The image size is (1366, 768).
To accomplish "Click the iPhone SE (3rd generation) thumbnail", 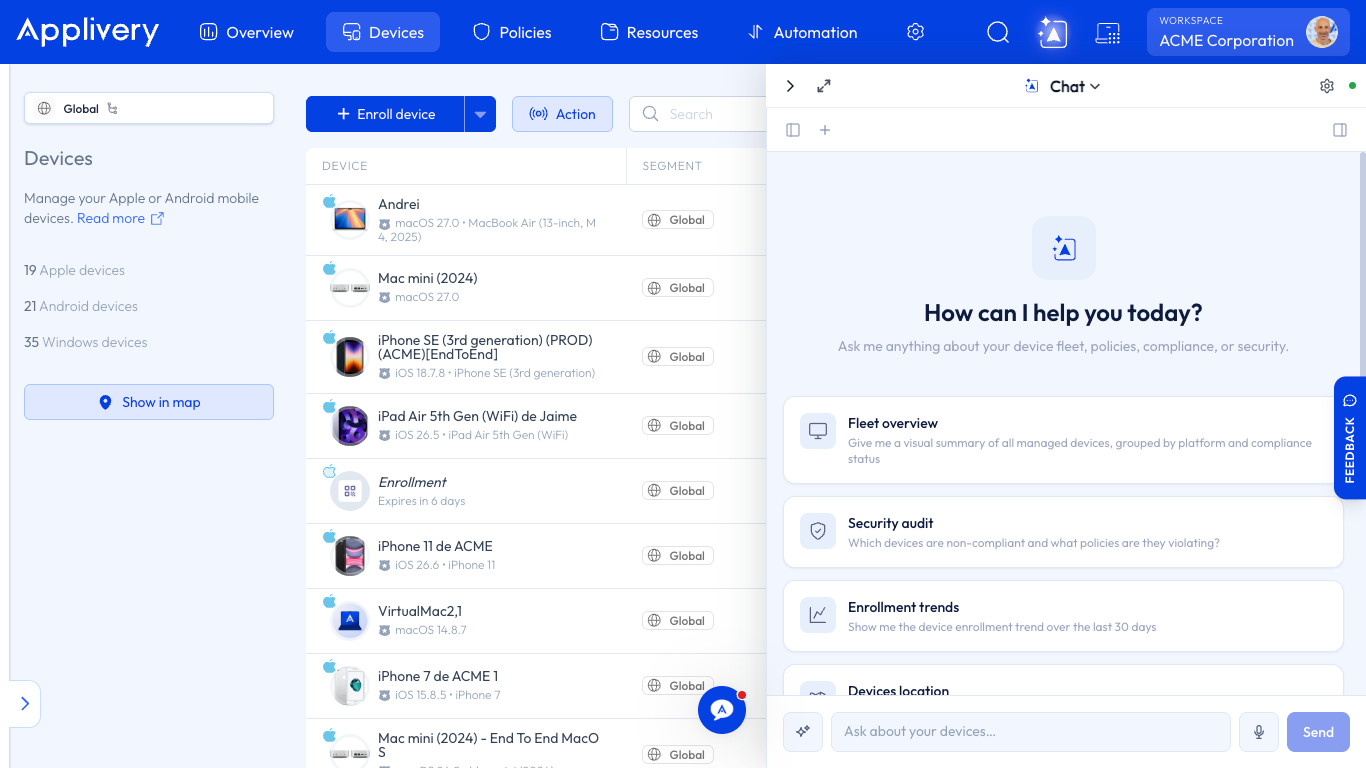I will [350, 357].
